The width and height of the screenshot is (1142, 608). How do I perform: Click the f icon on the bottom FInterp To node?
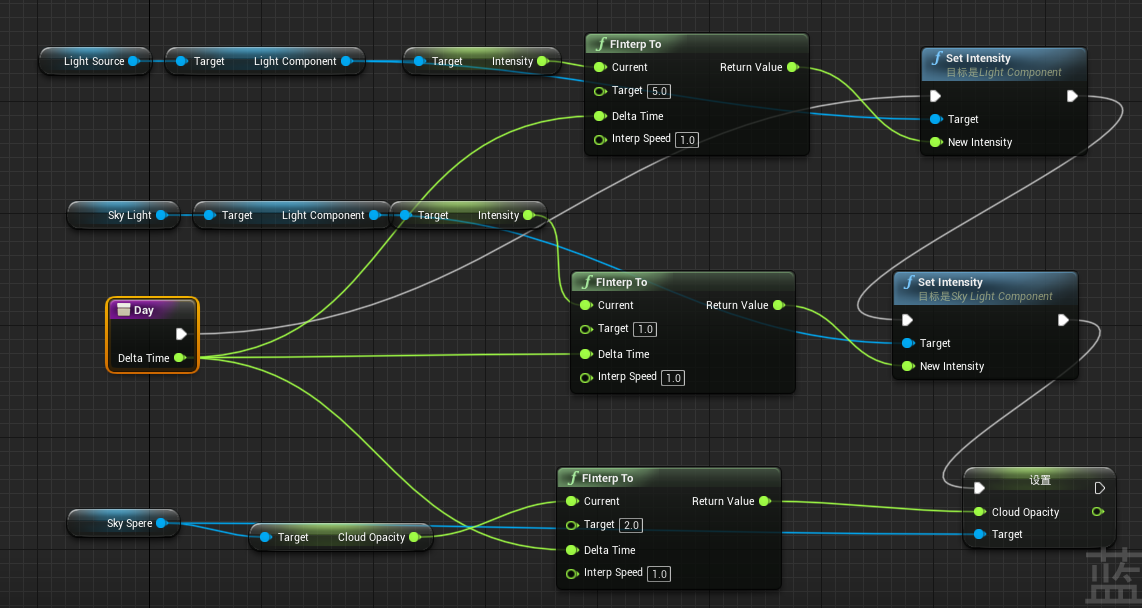(572, 477)
